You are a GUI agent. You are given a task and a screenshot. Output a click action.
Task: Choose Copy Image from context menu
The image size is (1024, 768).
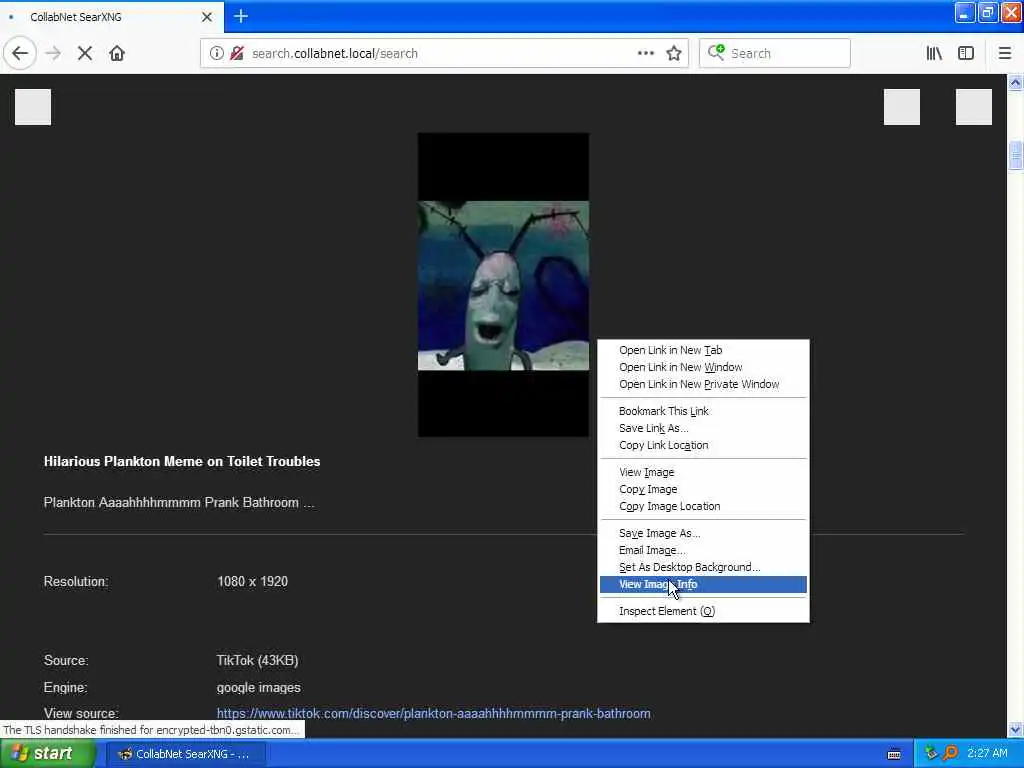(703, 488)
